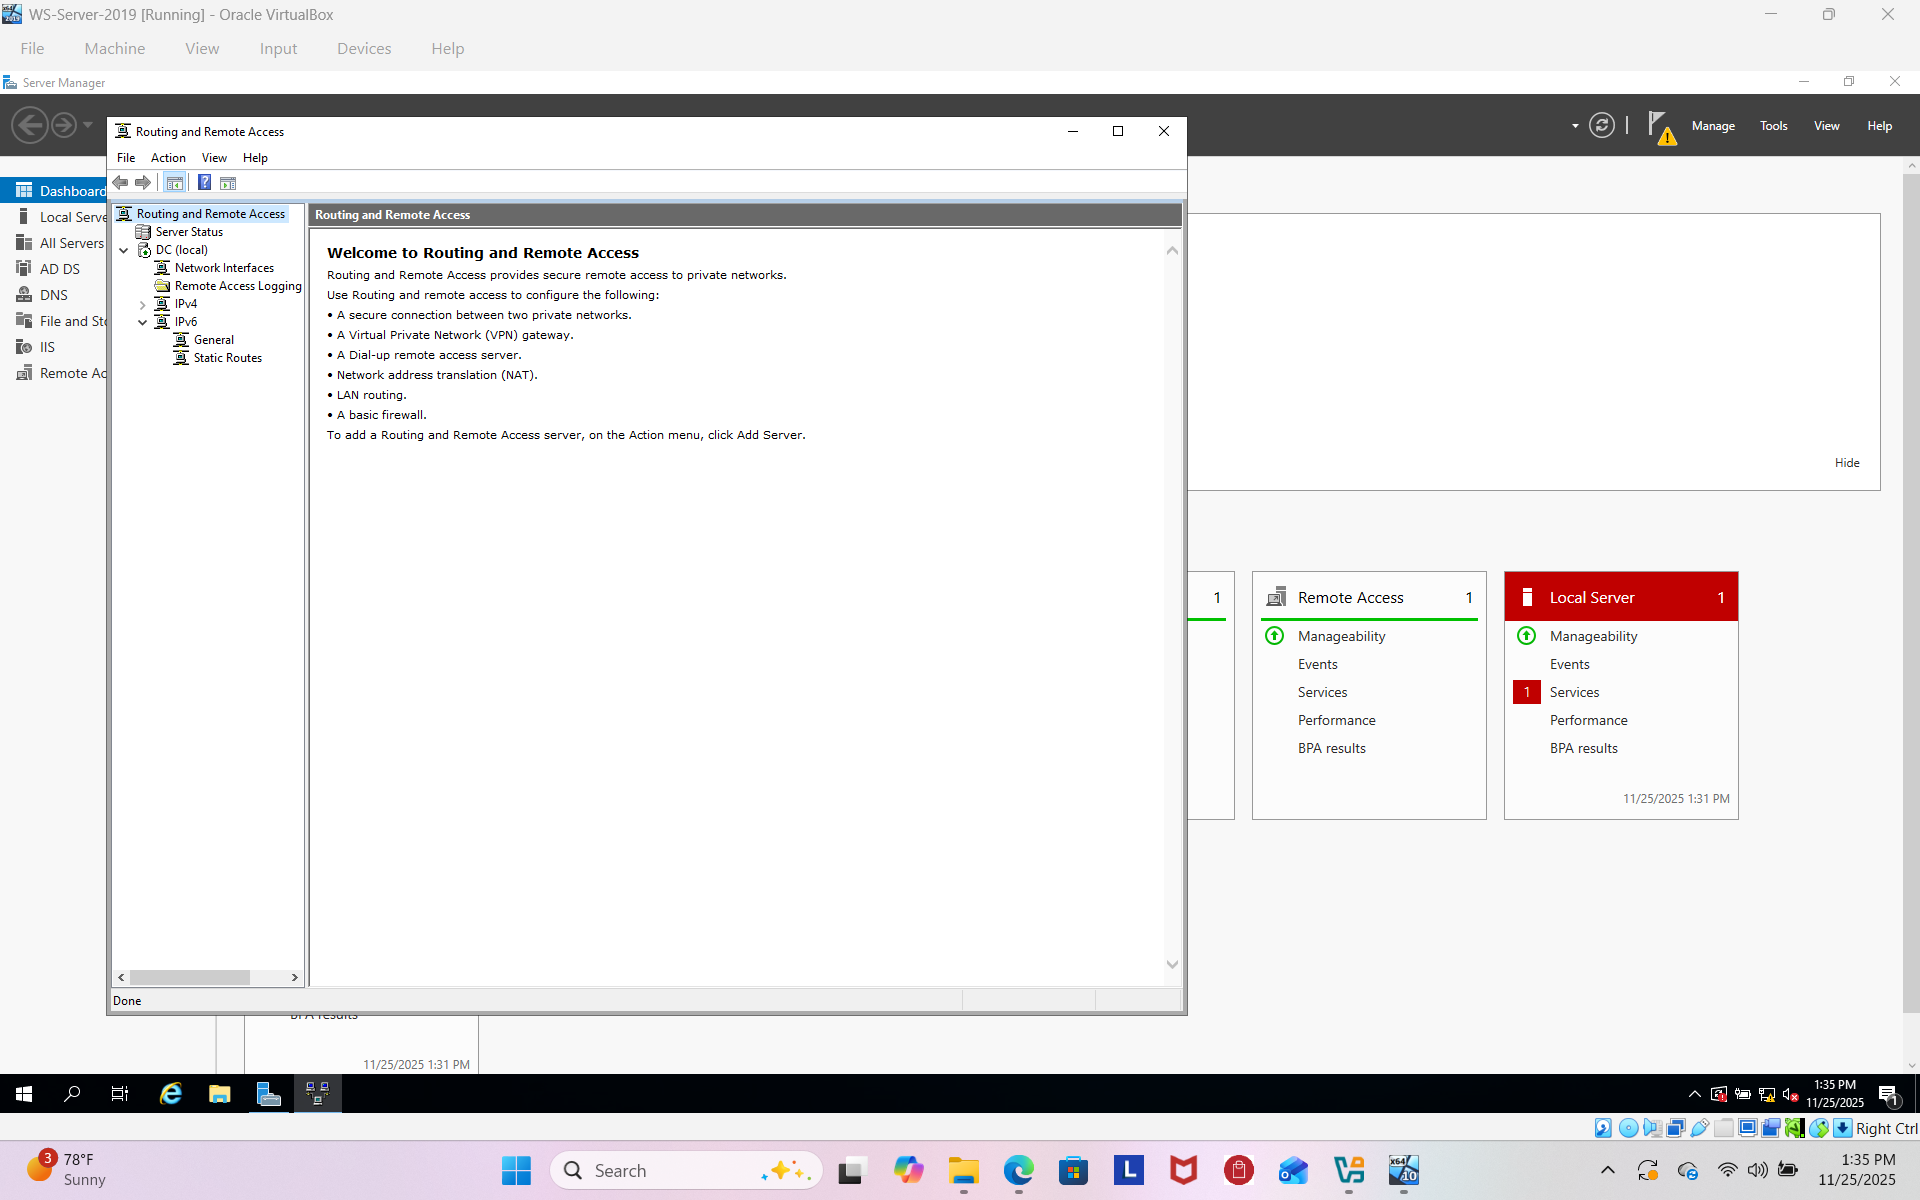The height and width of the screenshot is (1200, 1920).
Task: Collapse the DC (local) tree node
Action: point(124,251)
